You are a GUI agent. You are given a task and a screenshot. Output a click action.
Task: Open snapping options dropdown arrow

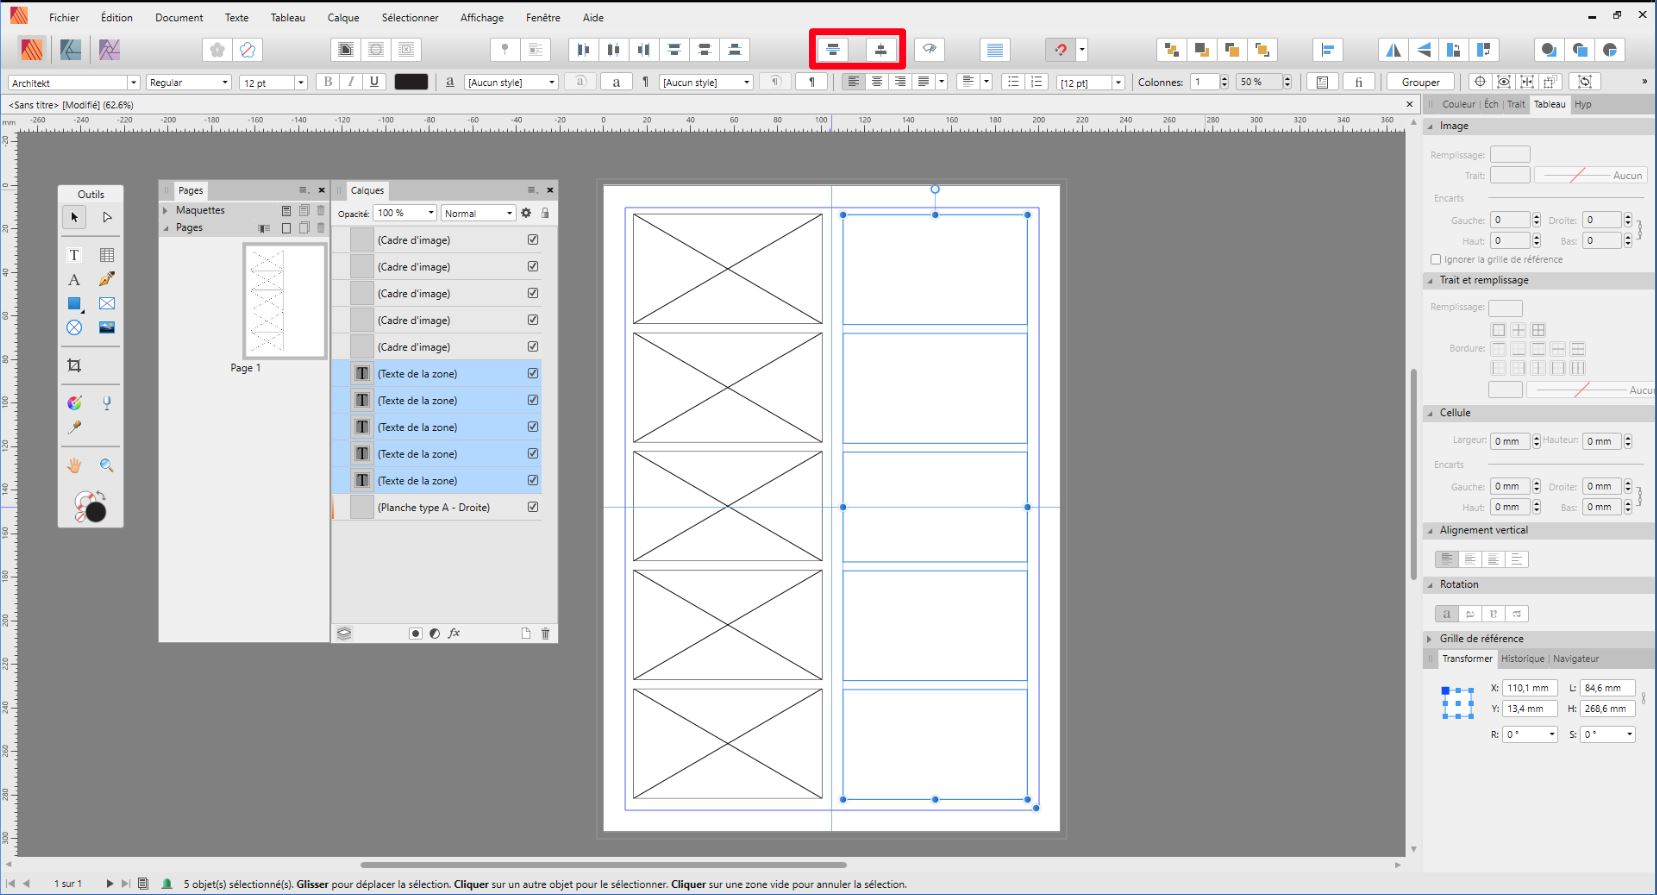click(1082, 50)
